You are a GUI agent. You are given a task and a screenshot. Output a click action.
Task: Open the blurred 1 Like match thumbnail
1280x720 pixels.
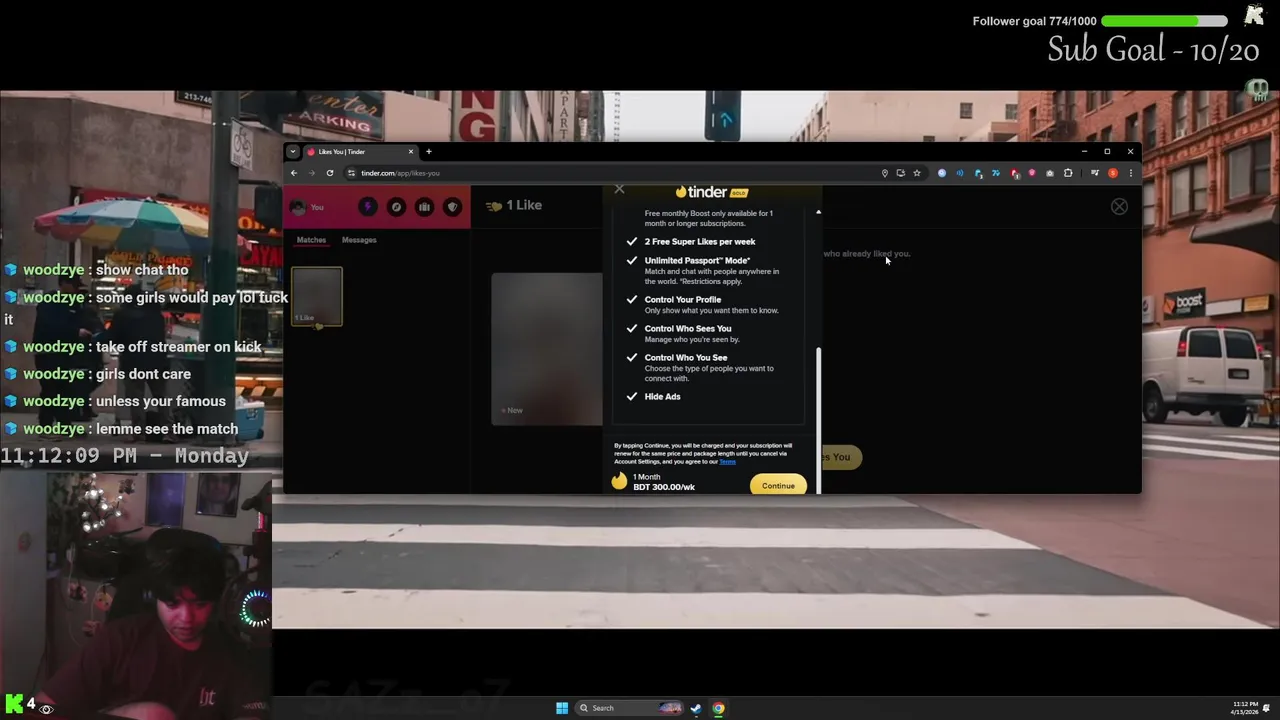coord(317,297)
